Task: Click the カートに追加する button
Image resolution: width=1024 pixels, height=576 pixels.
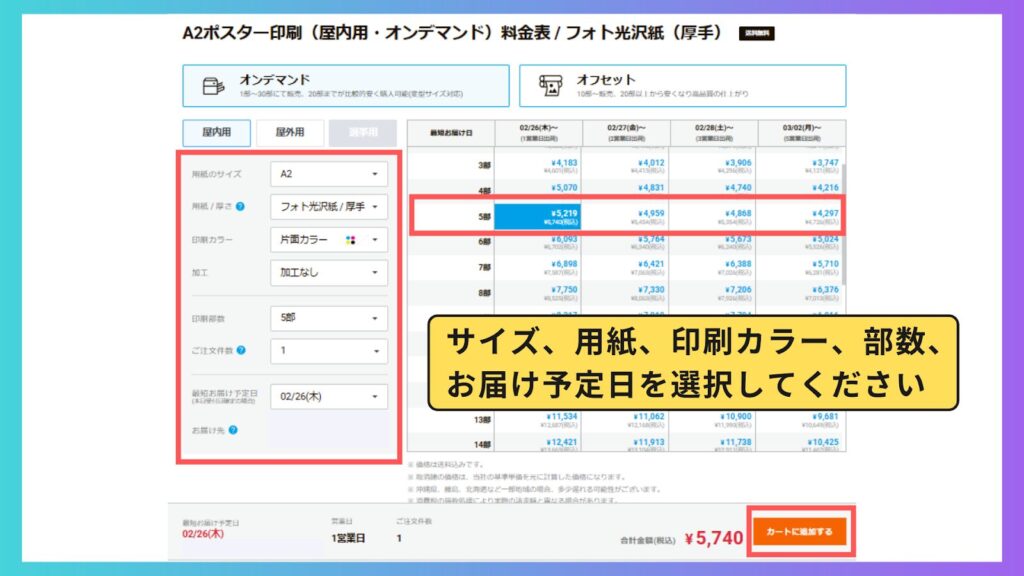Action: [x=799, y=529]
